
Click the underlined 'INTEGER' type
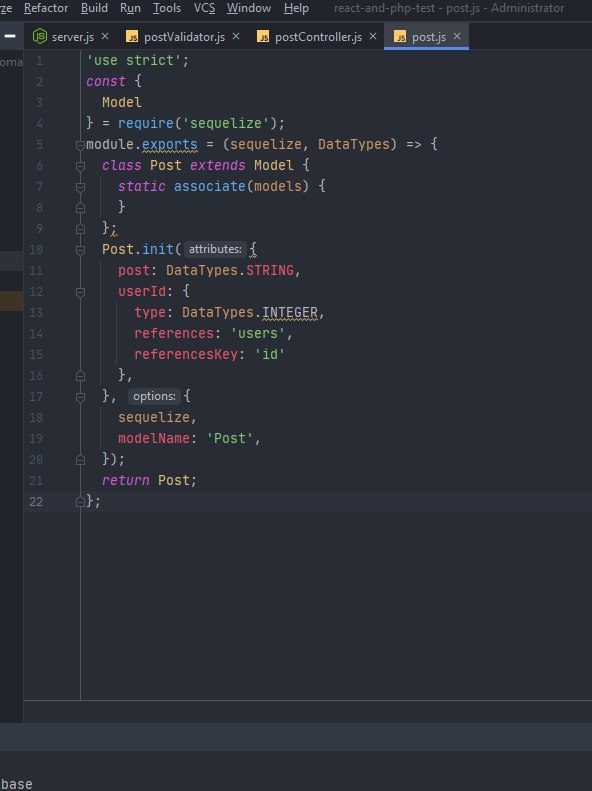pyautogui.click(x=290, y=312)
